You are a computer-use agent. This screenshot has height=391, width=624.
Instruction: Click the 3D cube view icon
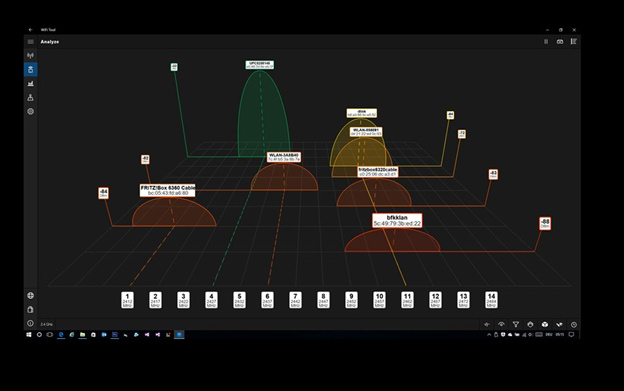(545, 325)
